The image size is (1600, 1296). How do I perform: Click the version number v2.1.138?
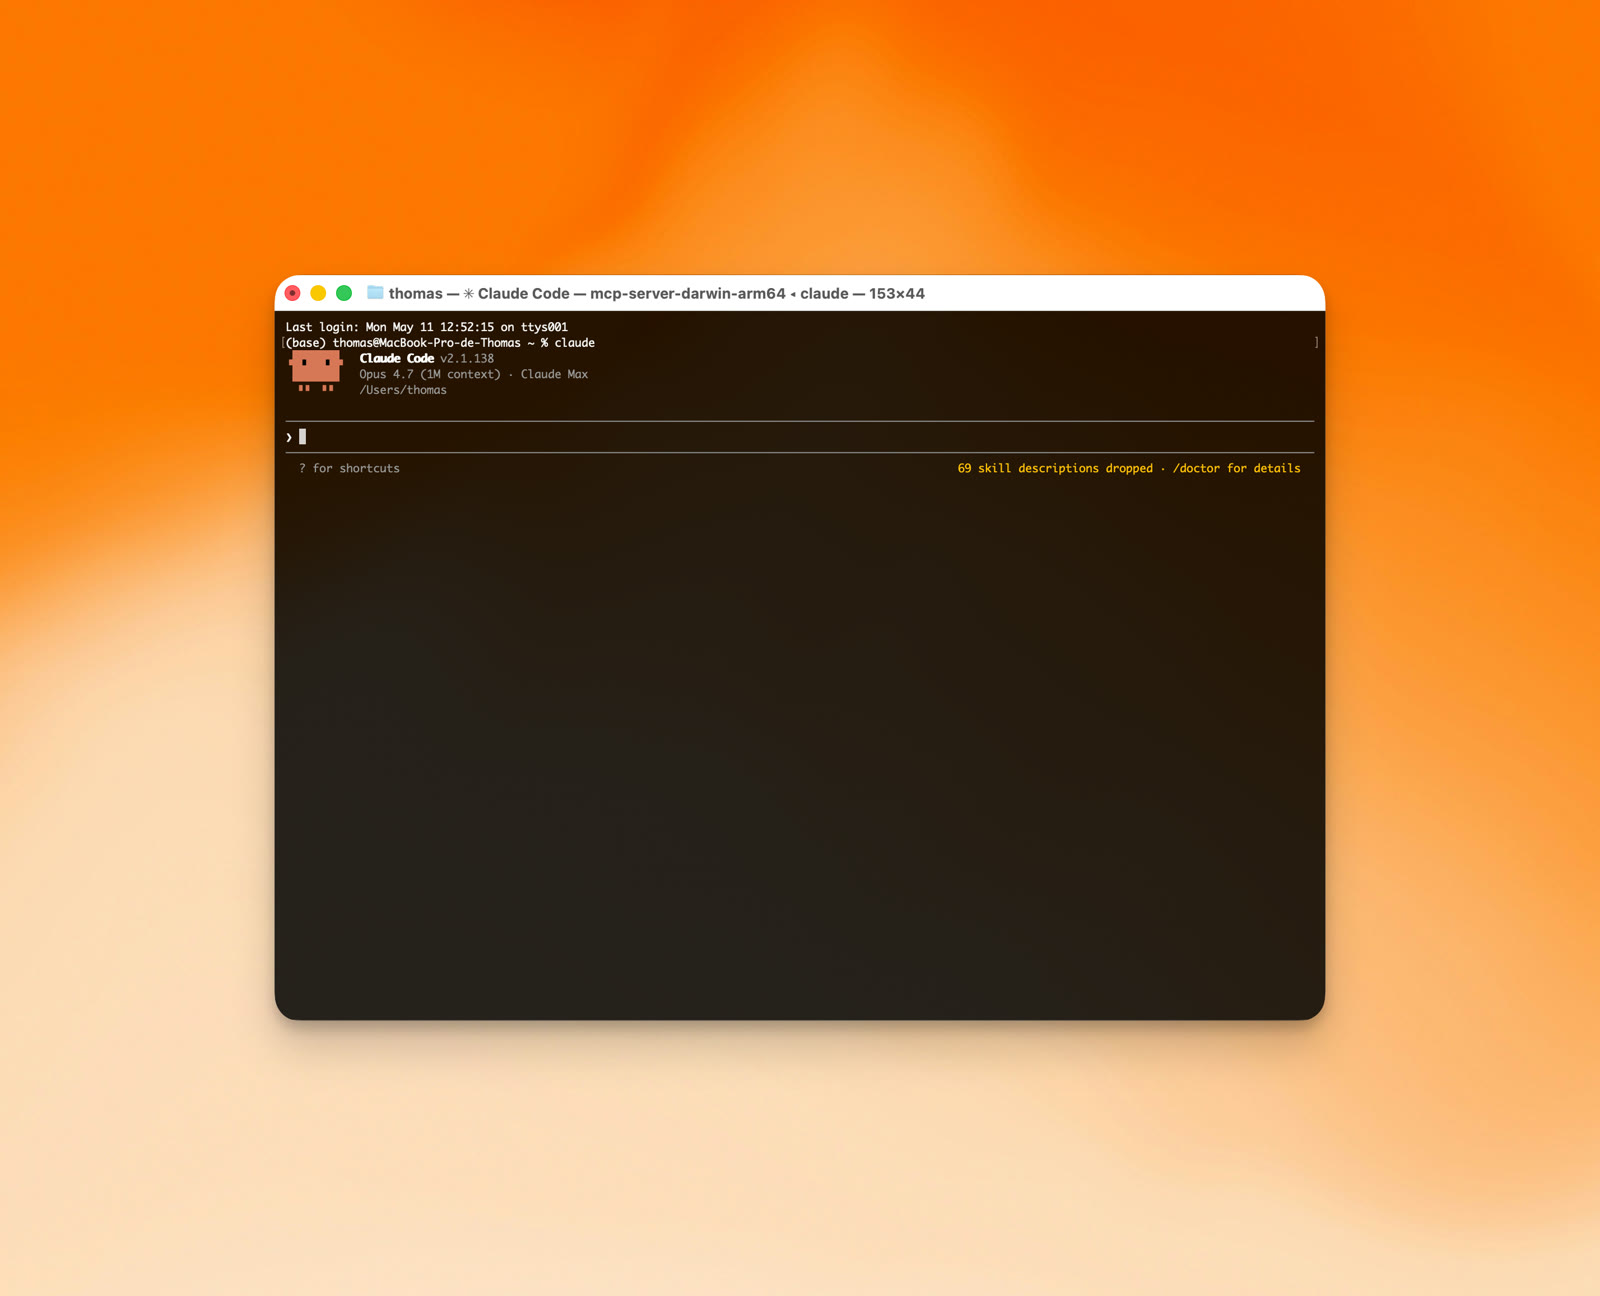(467, 358)
